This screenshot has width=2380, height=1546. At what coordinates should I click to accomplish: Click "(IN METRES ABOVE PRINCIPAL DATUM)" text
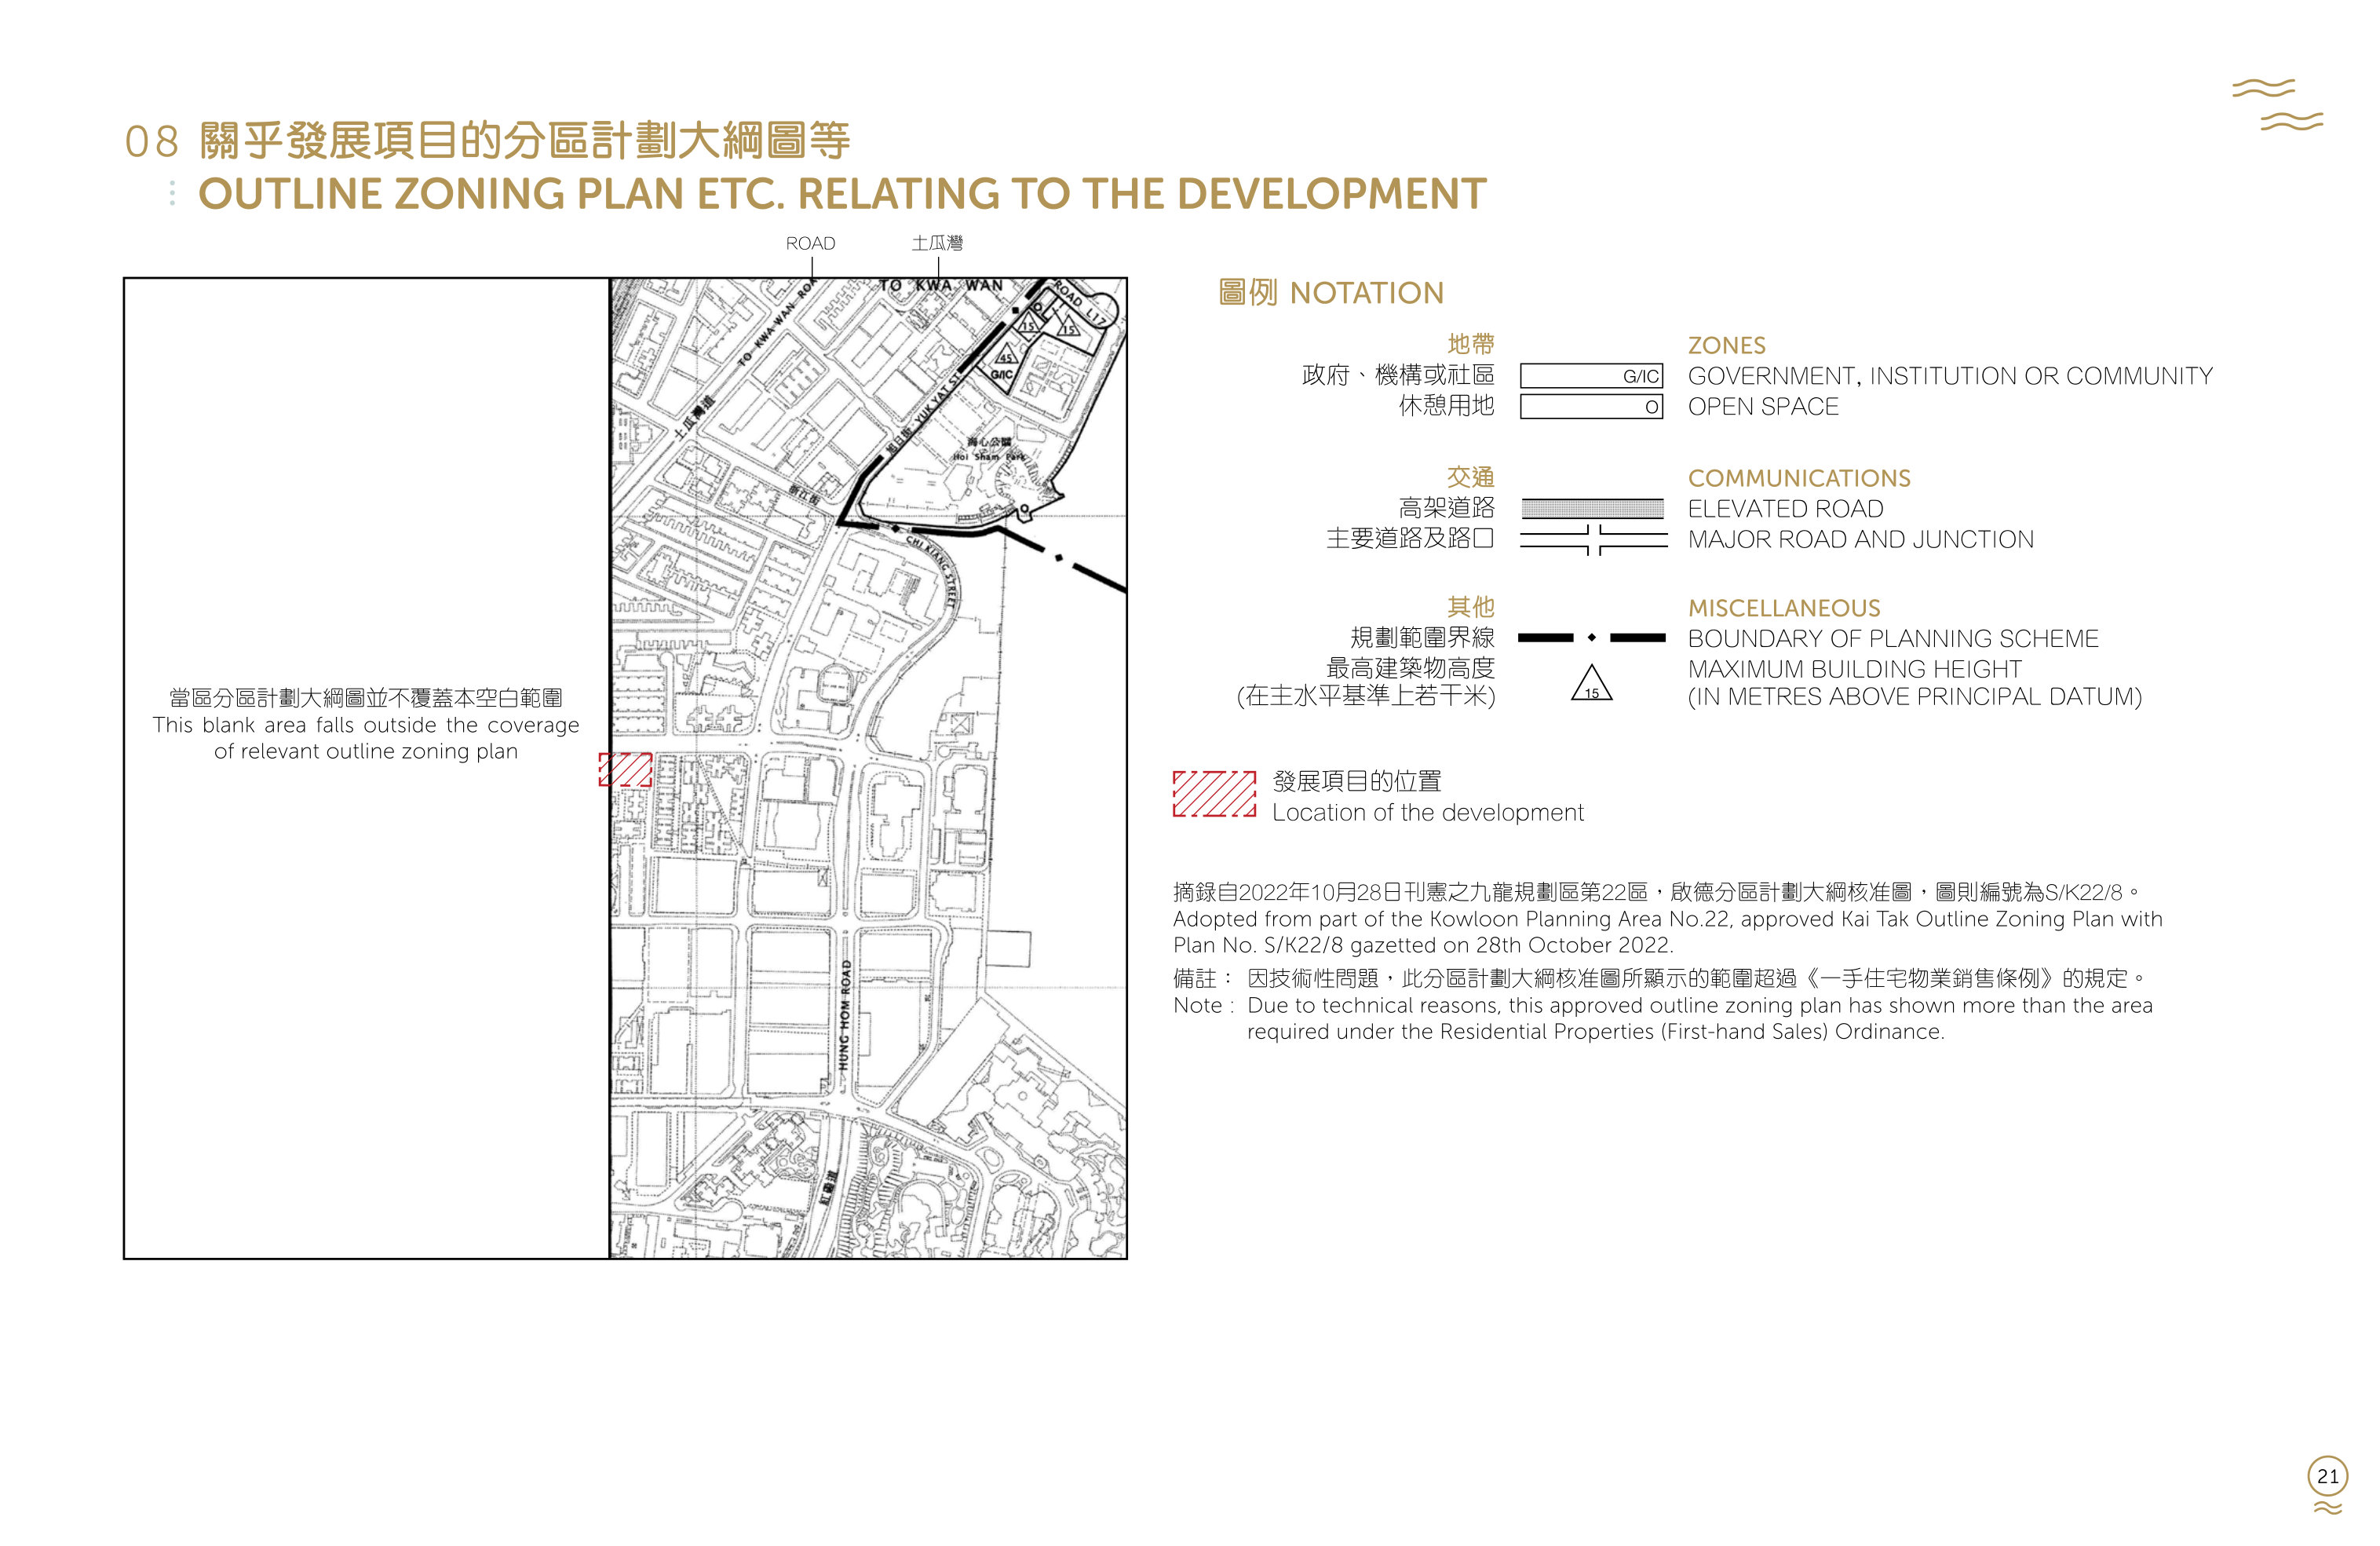[1915, 697]
